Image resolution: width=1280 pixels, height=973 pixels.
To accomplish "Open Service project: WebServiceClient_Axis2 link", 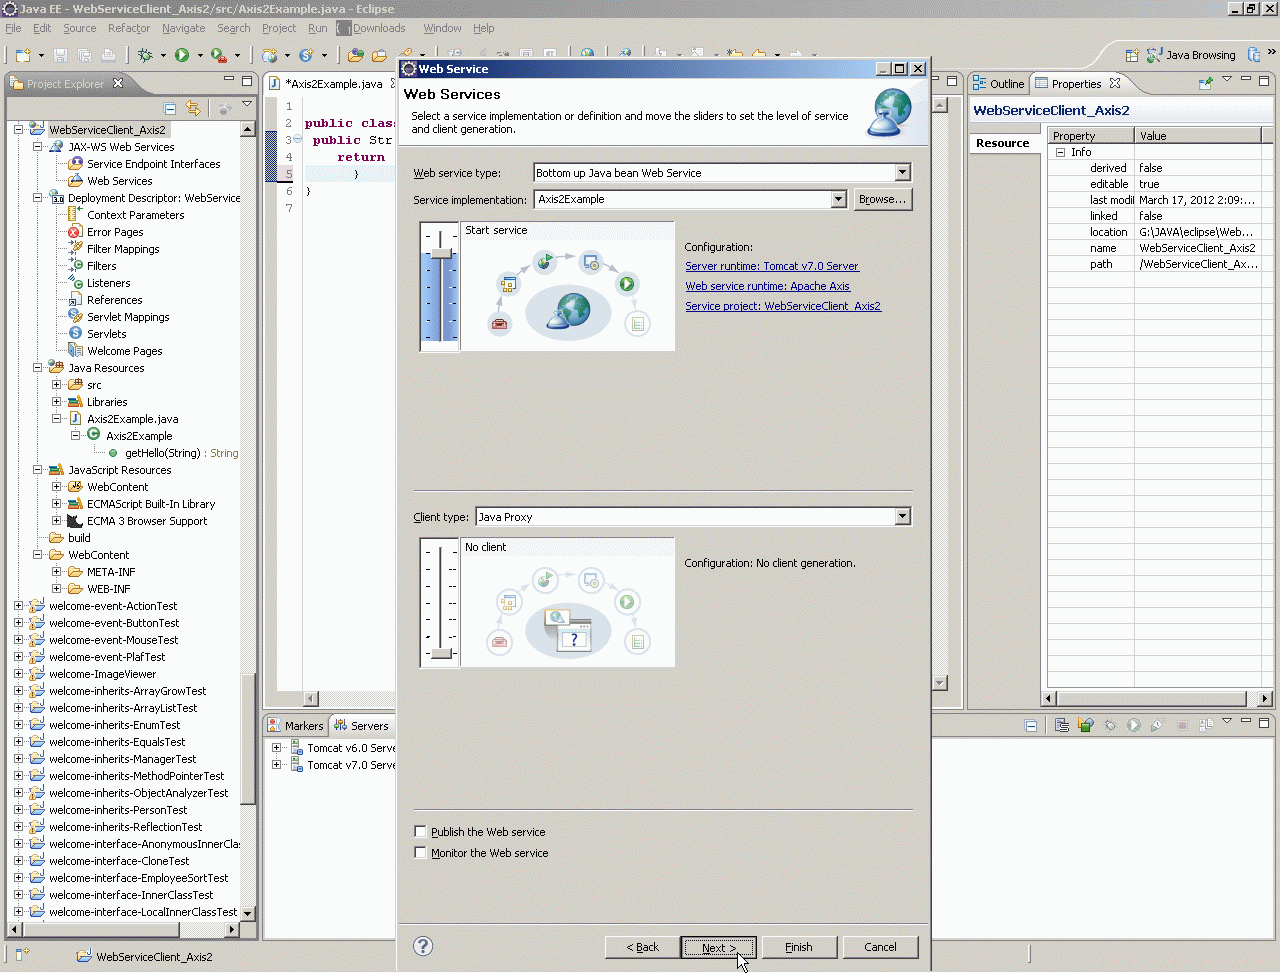I will (783, 306).
